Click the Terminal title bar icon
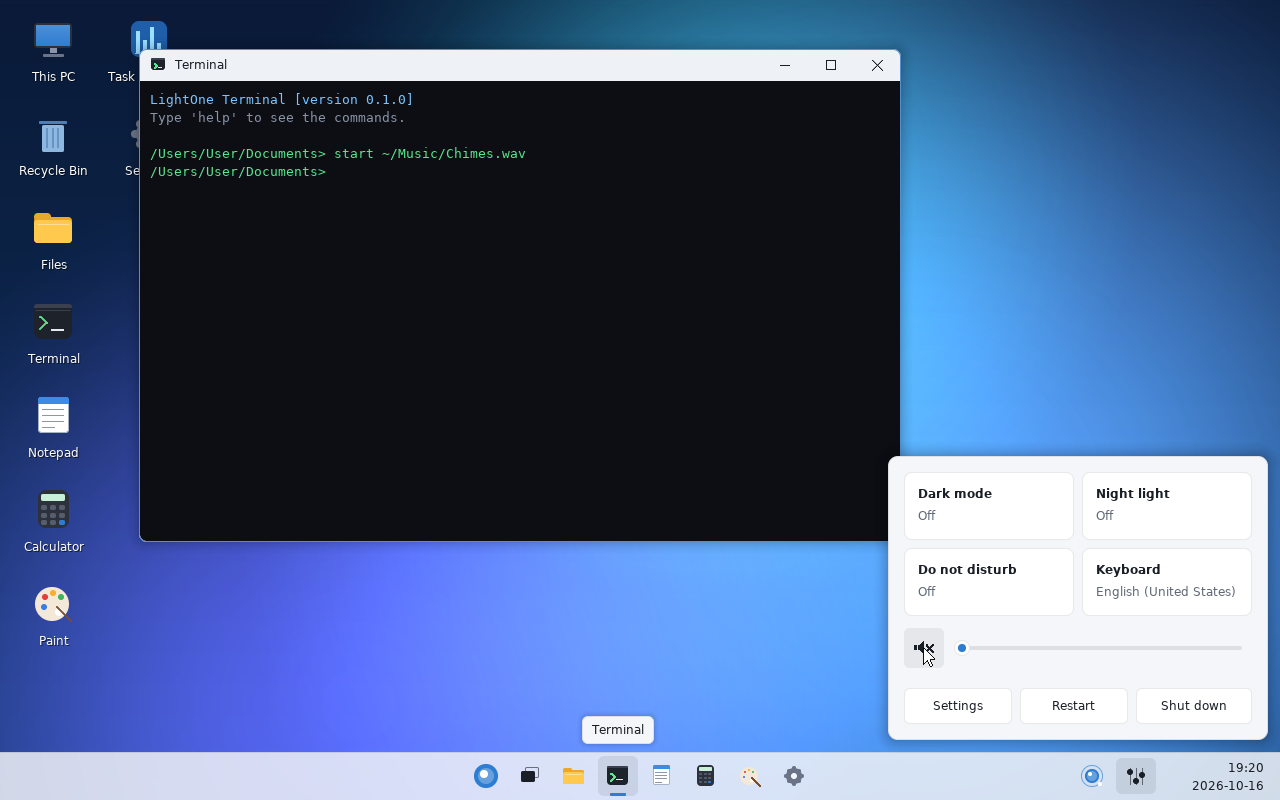The width and height of the screenshot is (1280, 800). tap(158, 64)
